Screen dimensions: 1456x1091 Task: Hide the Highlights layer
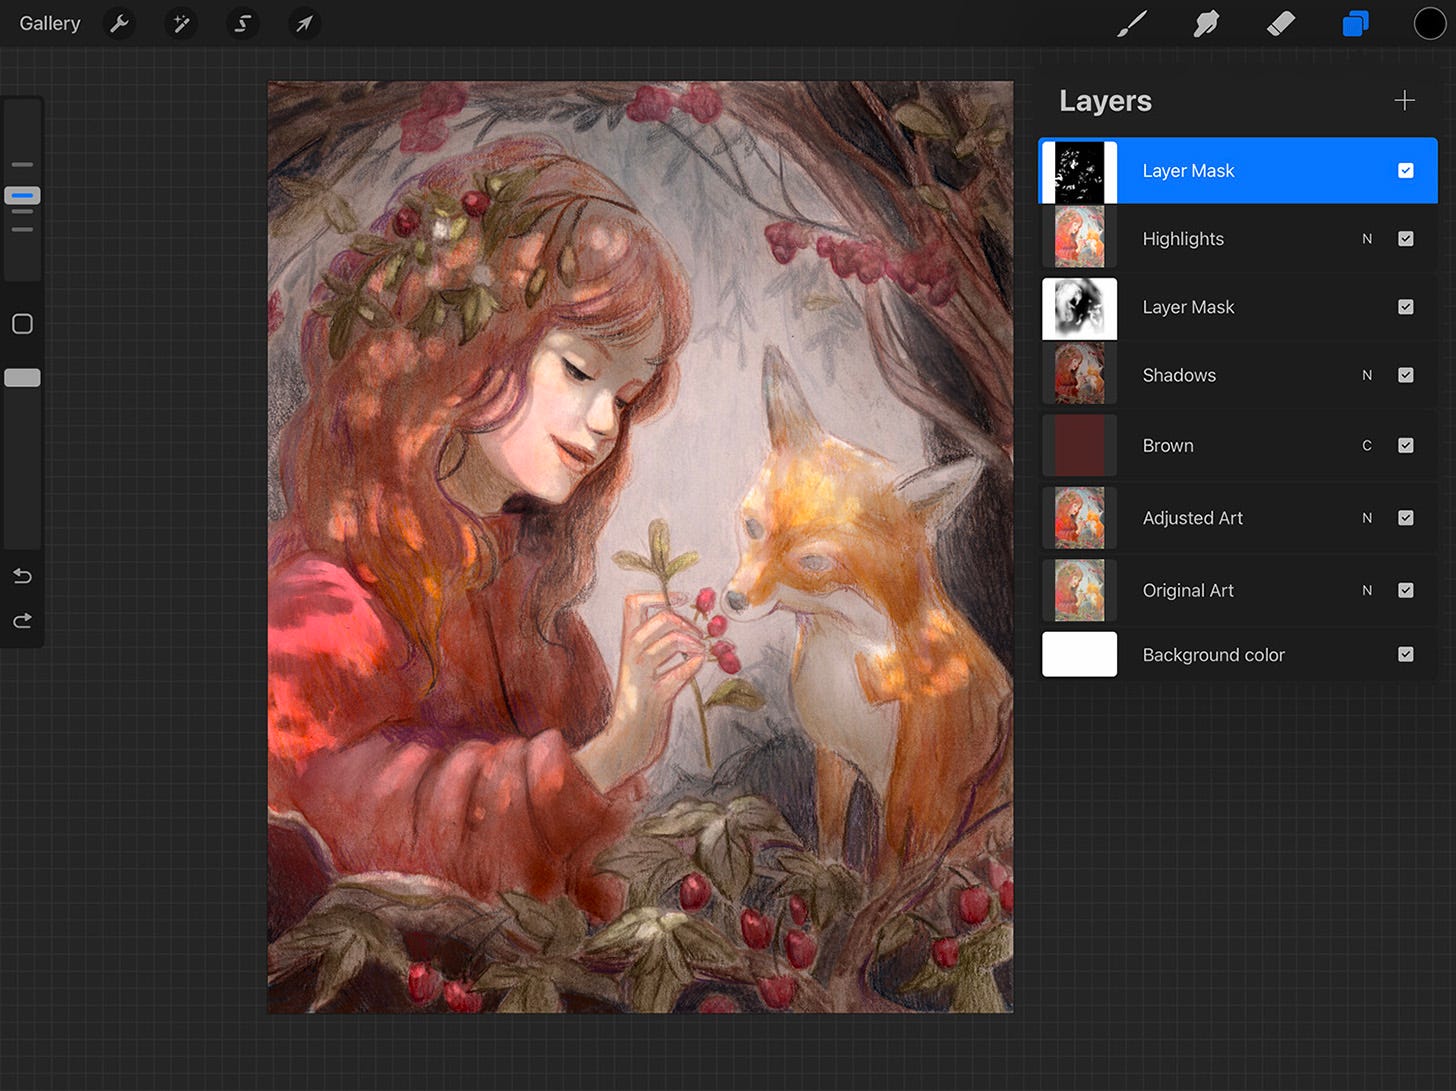1406,239
